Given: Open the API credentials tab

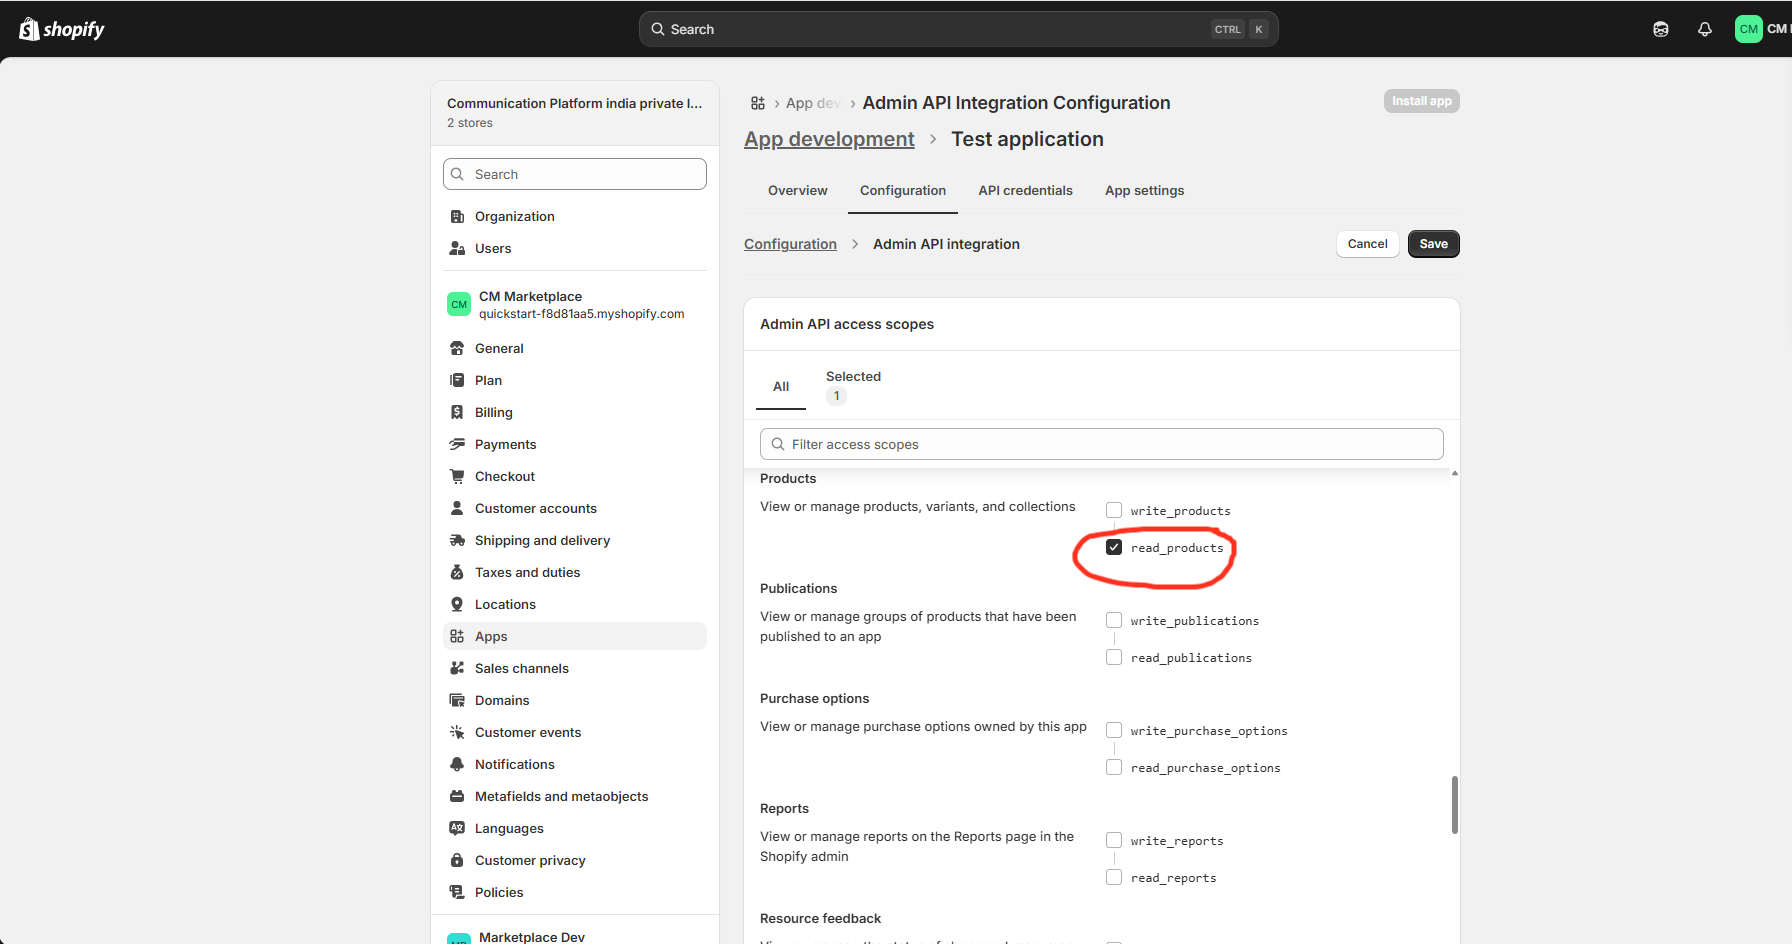Looking at the screenshot, I should (1025, 190).
